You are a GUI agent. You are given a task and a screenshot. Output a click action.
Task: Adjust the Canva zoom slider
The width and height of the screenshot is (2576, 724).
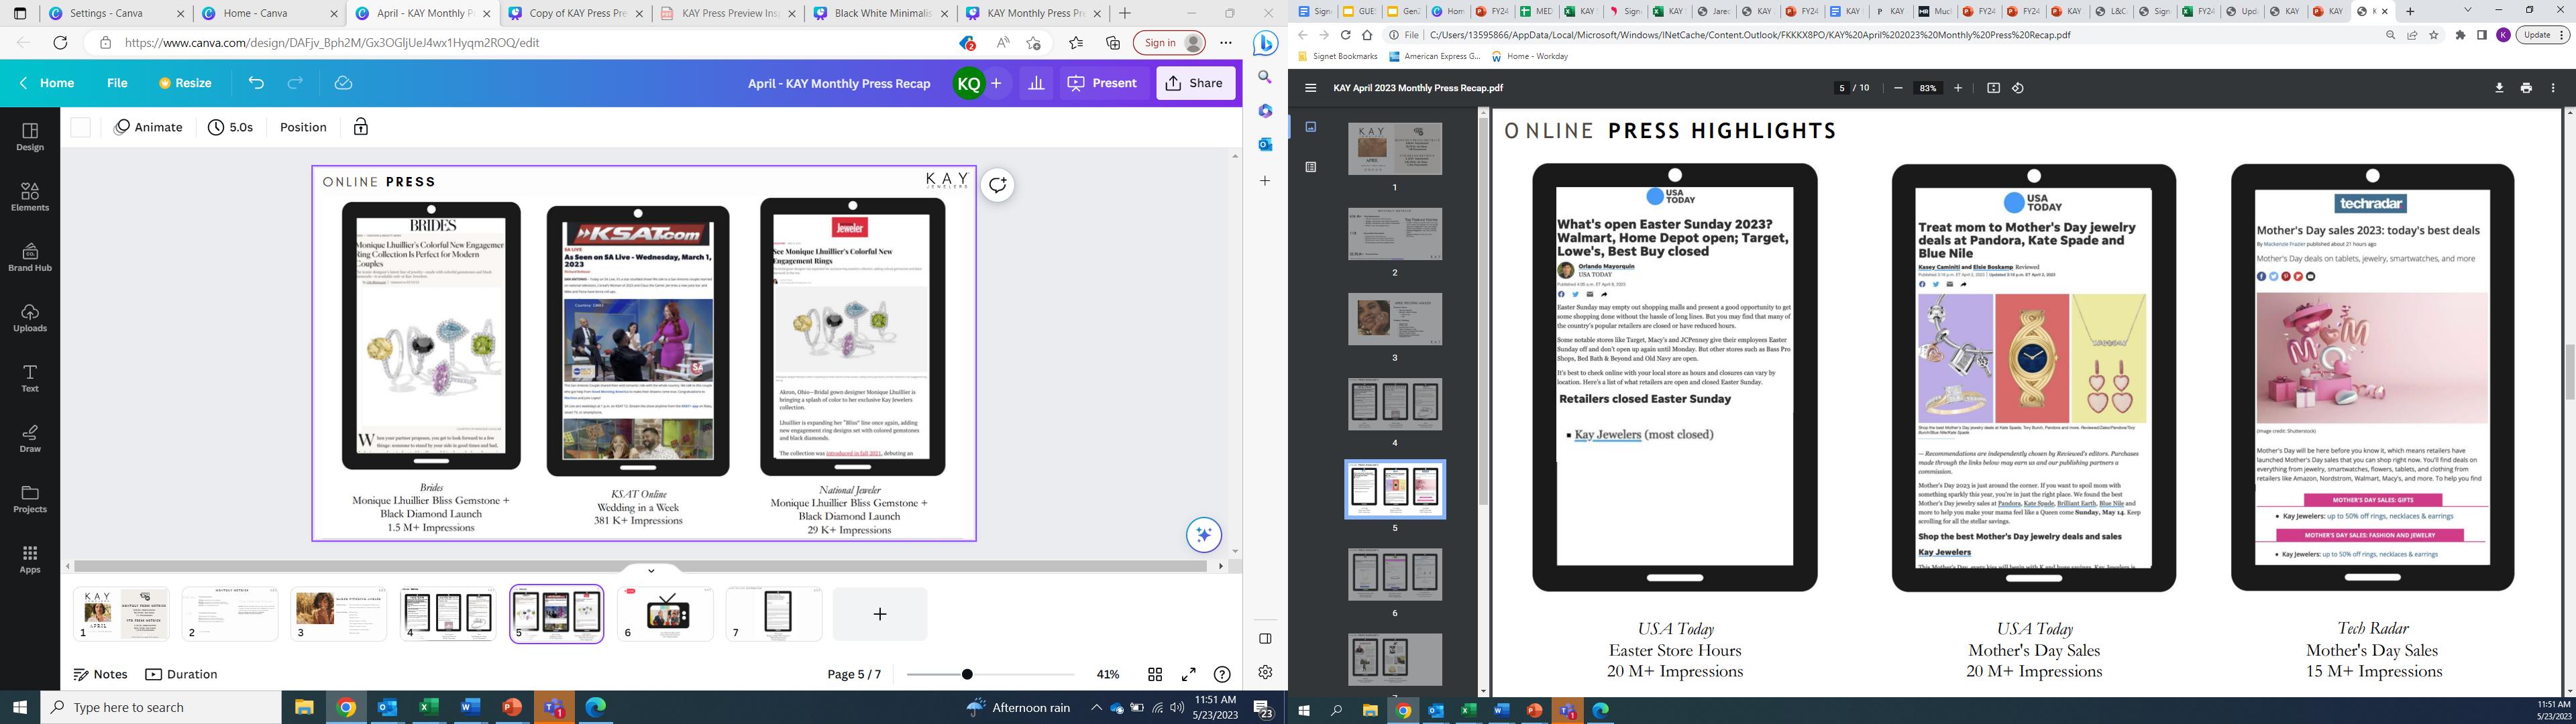pyautogui.click(x=967, y=674)
